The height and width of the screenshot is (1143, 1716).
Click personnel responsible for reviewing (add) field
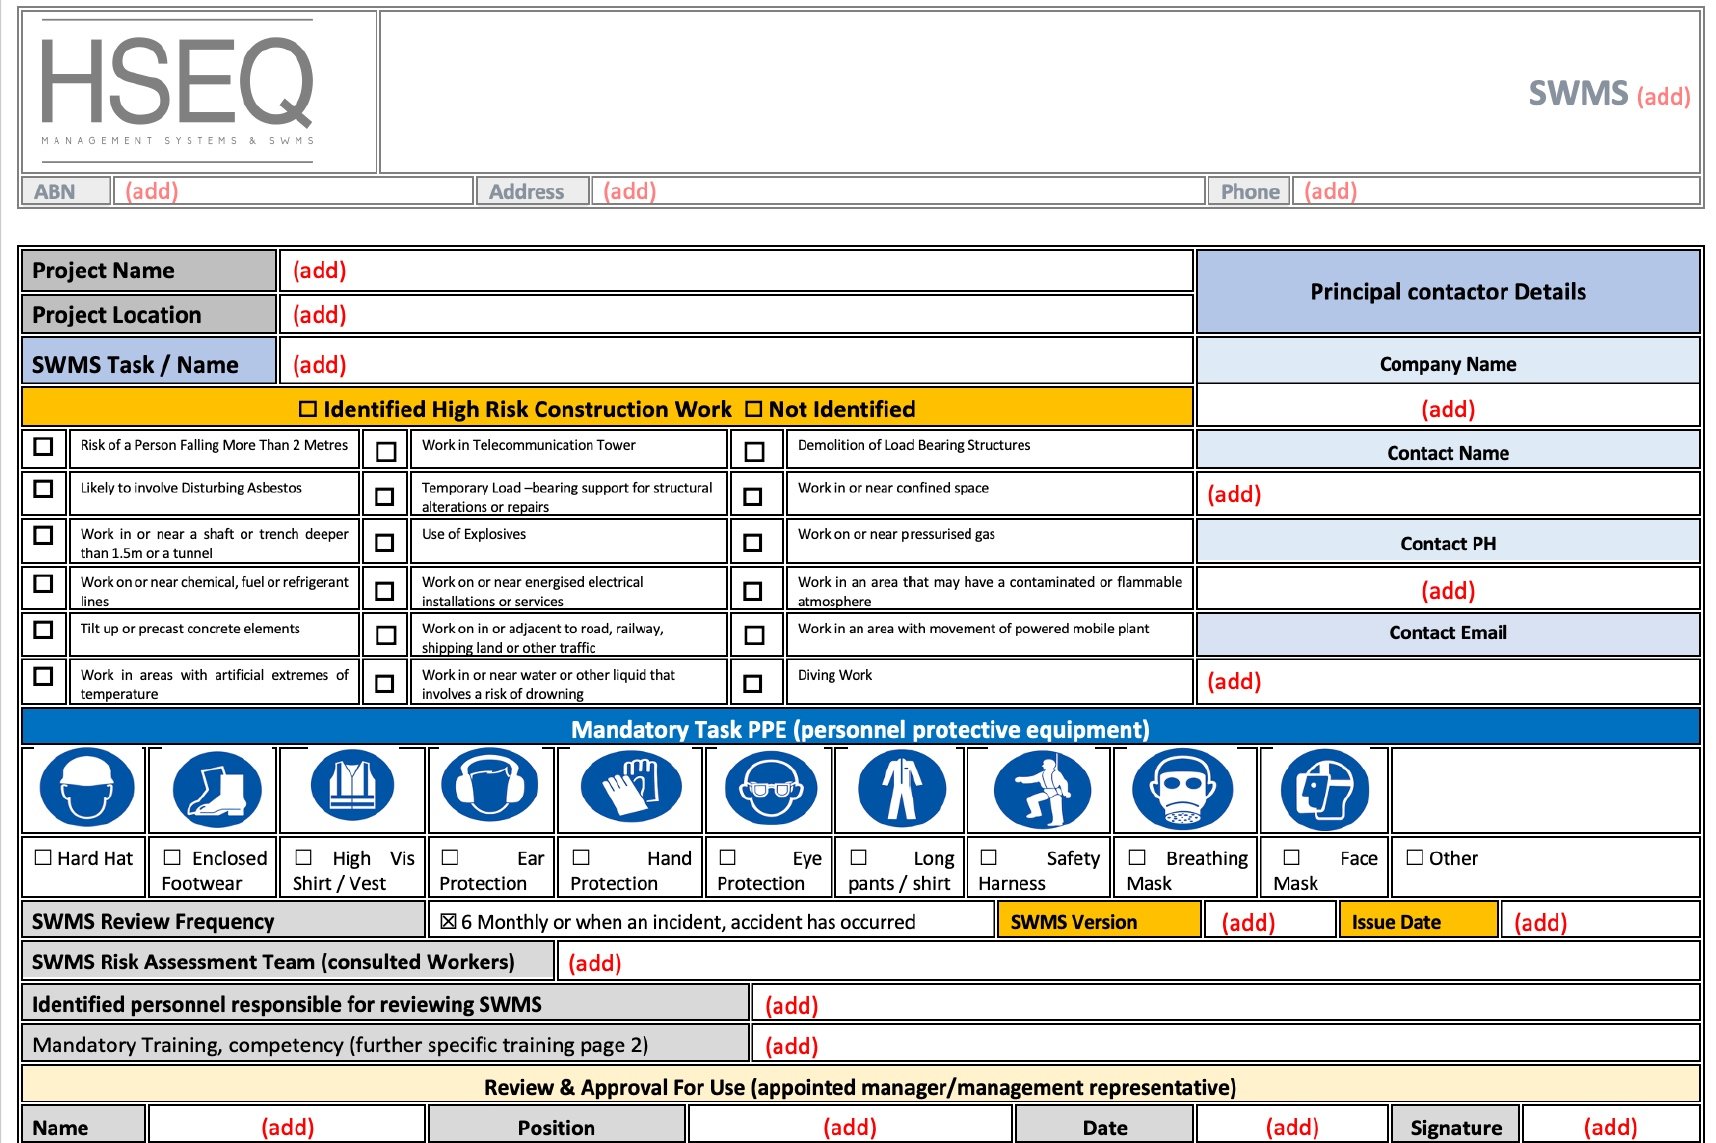1226,1005
